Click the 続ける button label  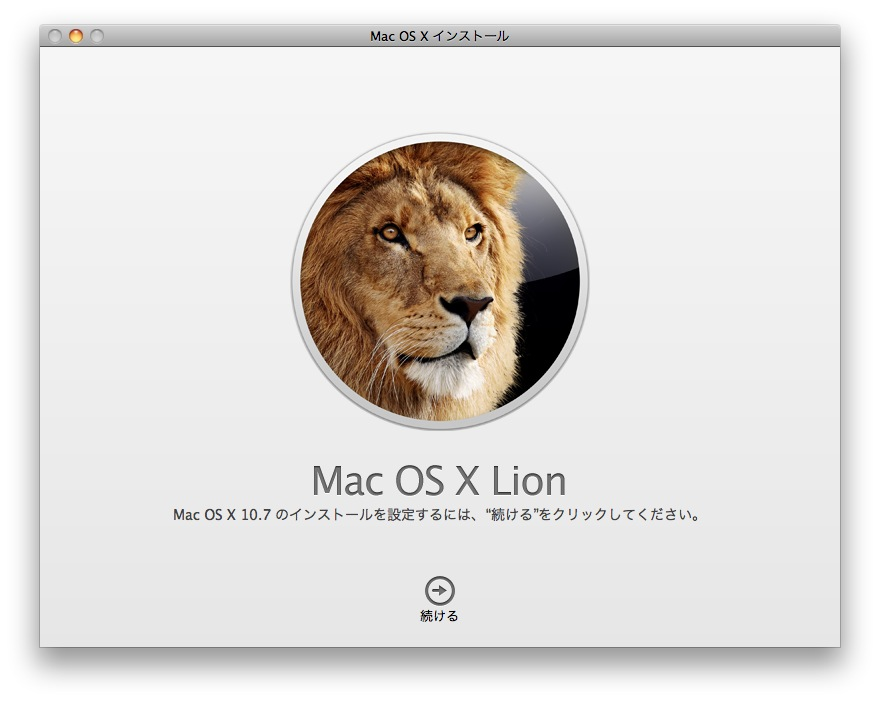440,613
